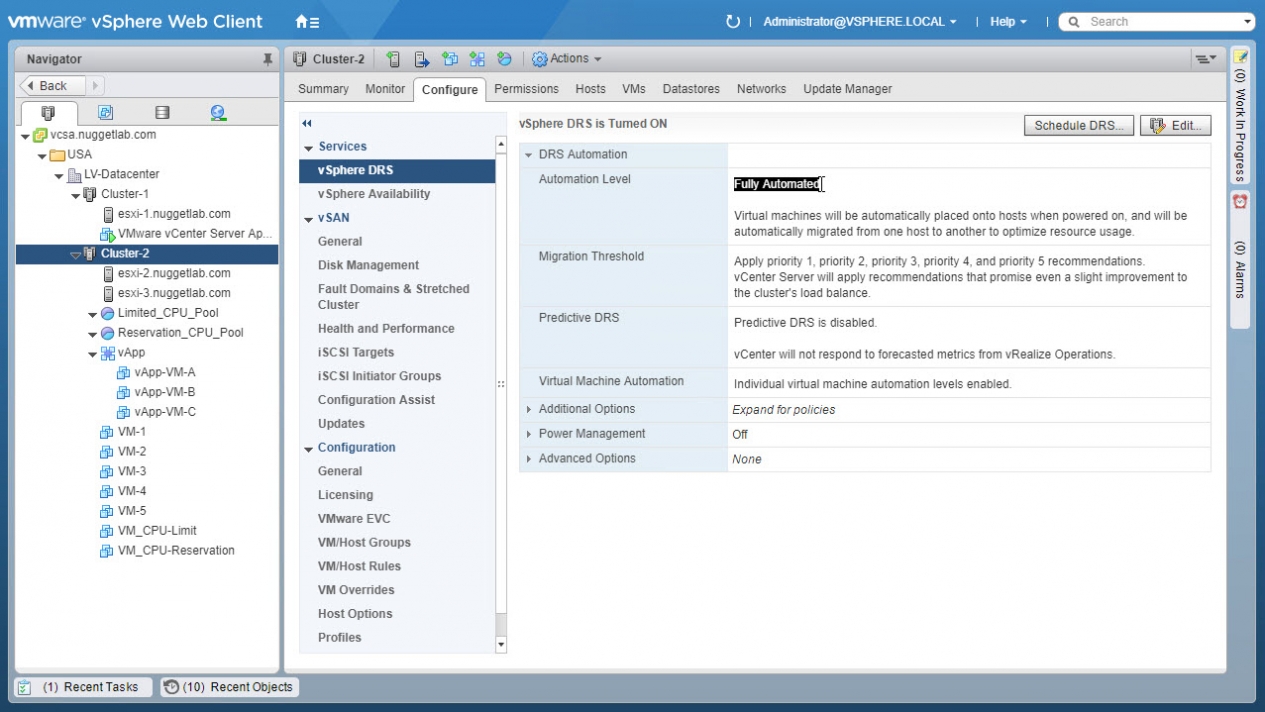Switch to VMs and Templates navigator view
This screenshot has height=712, width=1265.
(x=105, y=113)
